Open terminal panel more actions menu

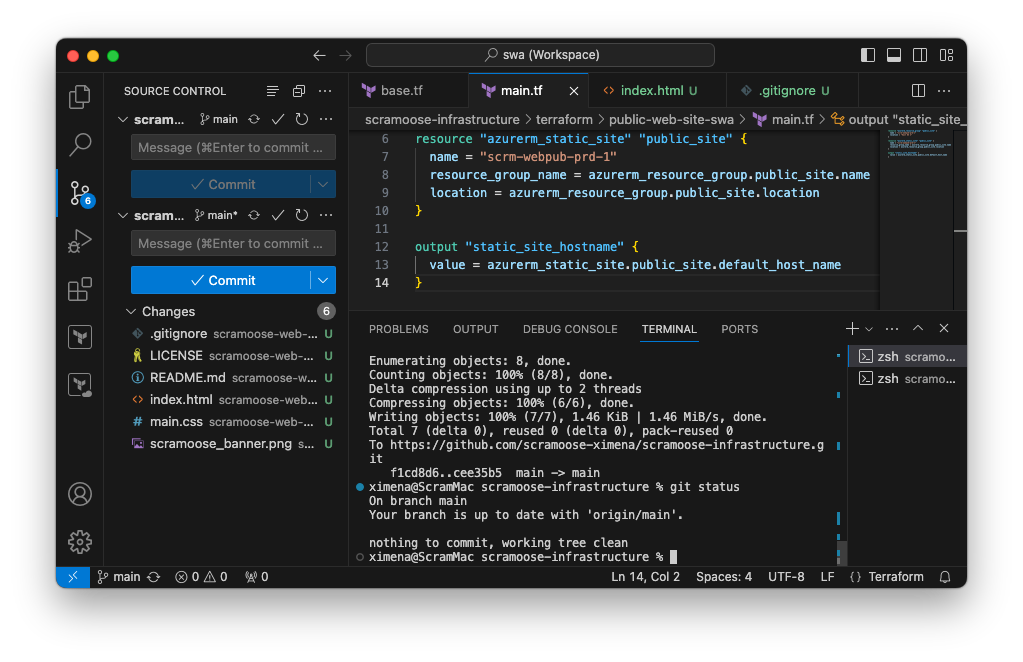tap(892, 329)
